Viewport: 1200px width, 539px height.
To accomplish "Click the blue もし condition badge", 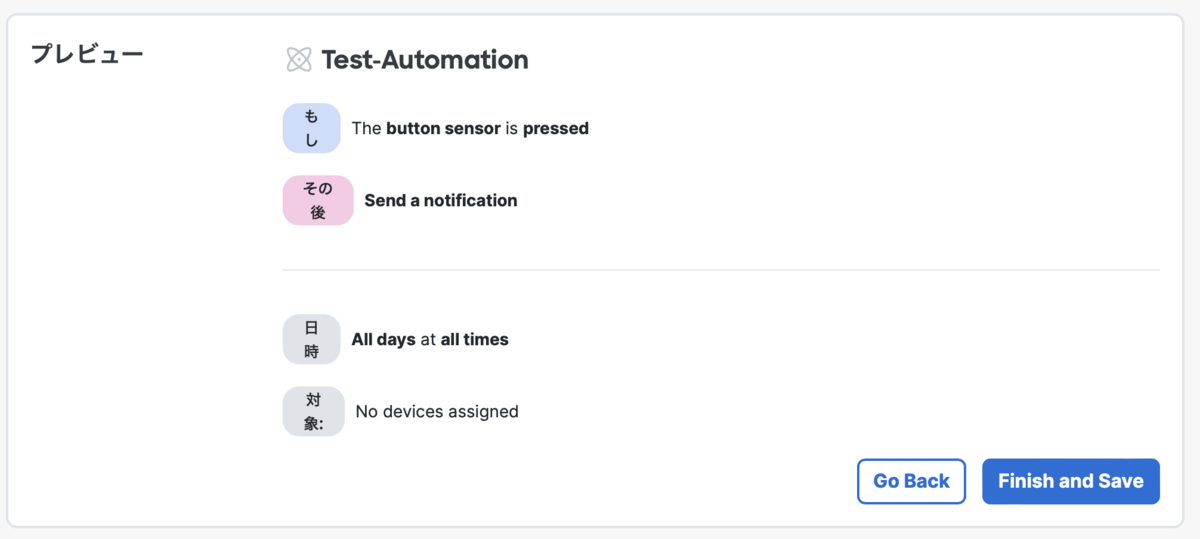I will (311, 128).
